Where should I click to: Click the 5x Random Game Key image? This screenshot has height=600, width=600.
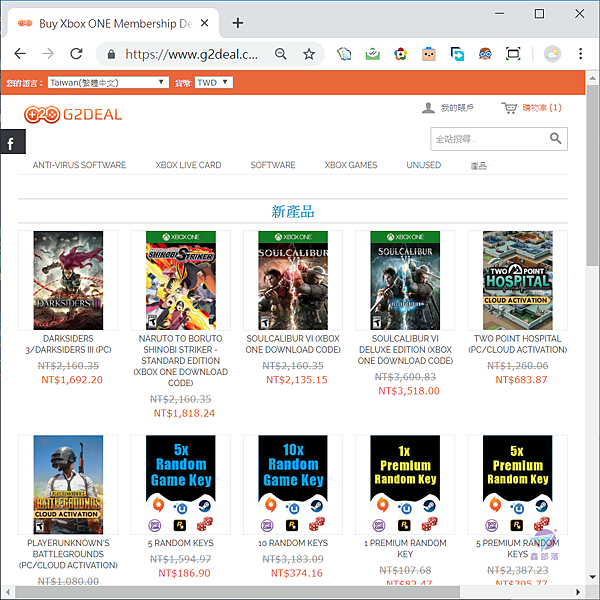pyautogui.click(x=181, y=484)
